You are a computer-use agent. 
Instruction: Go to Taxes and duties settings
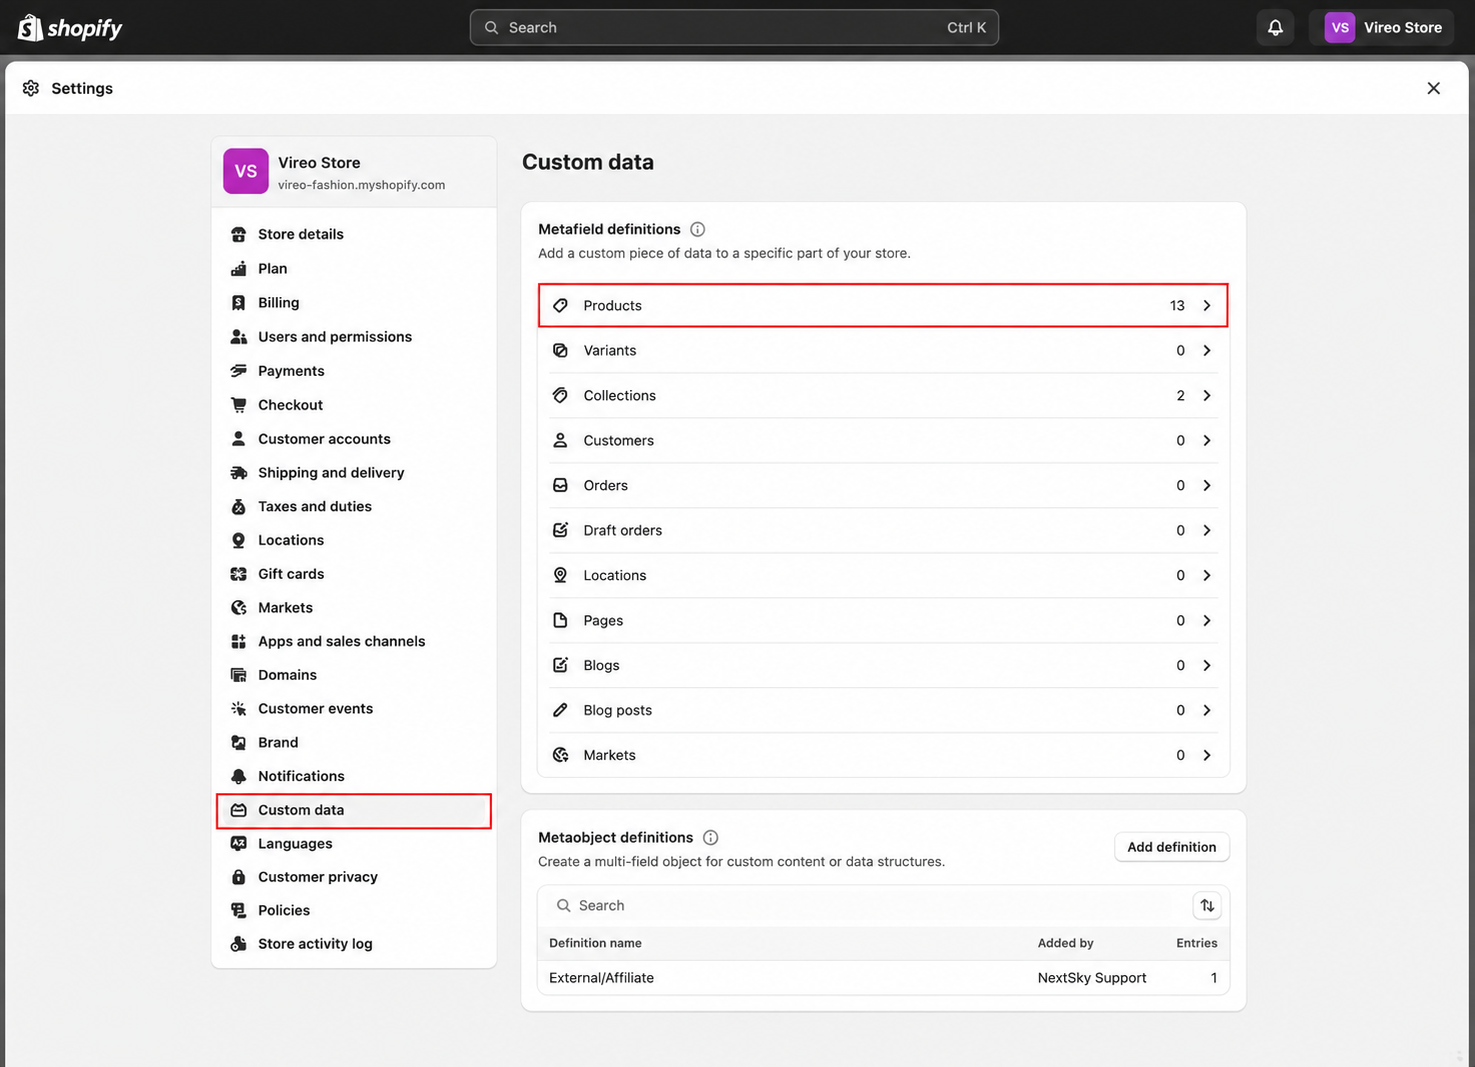353,506
